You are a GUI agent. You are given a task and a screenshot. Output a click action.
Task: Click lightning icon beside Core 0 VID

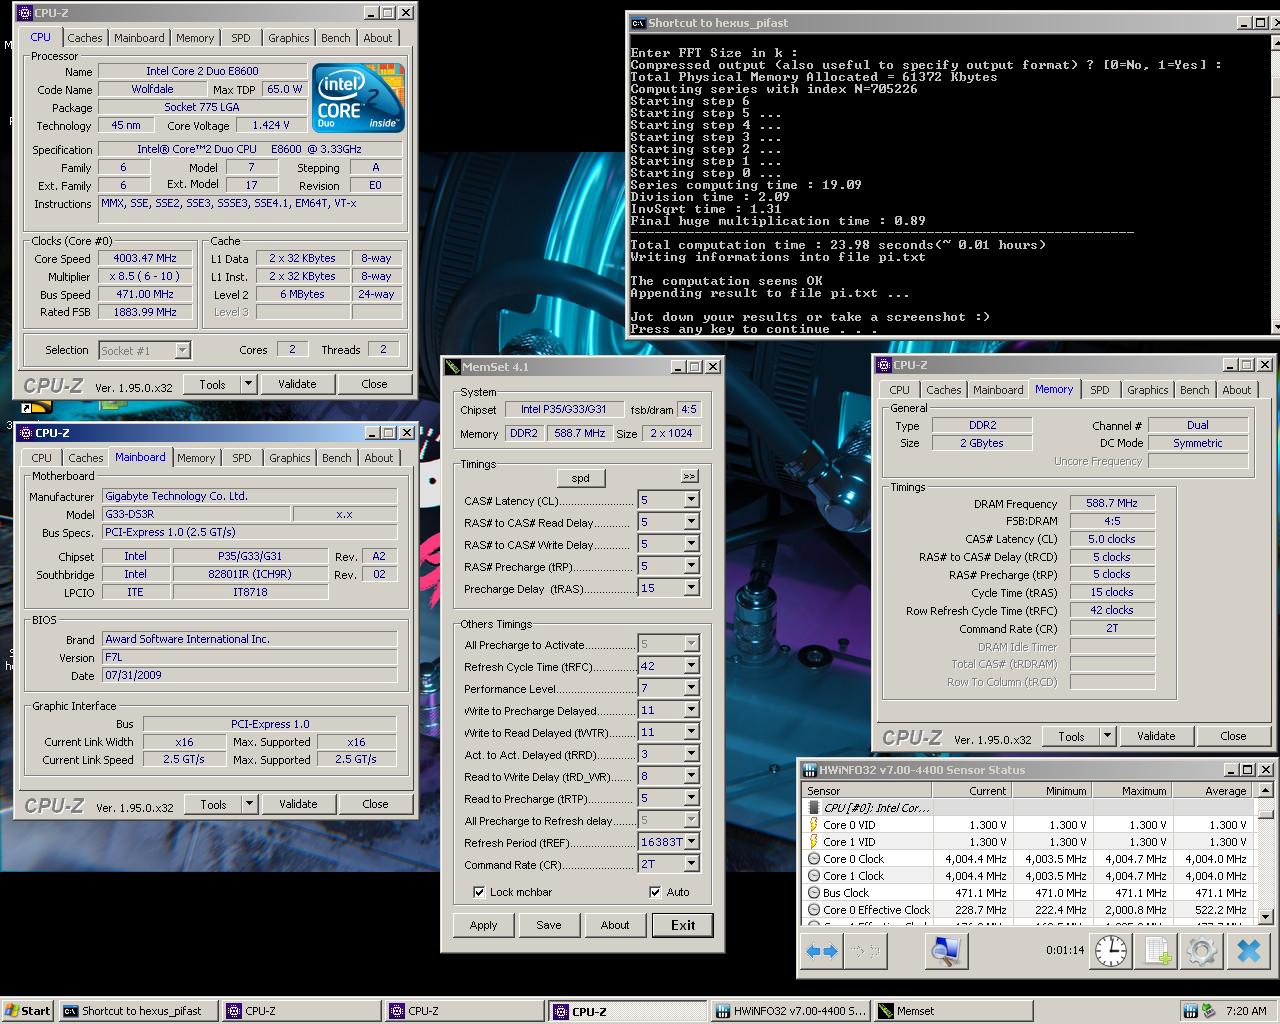[x=814, y=825]
